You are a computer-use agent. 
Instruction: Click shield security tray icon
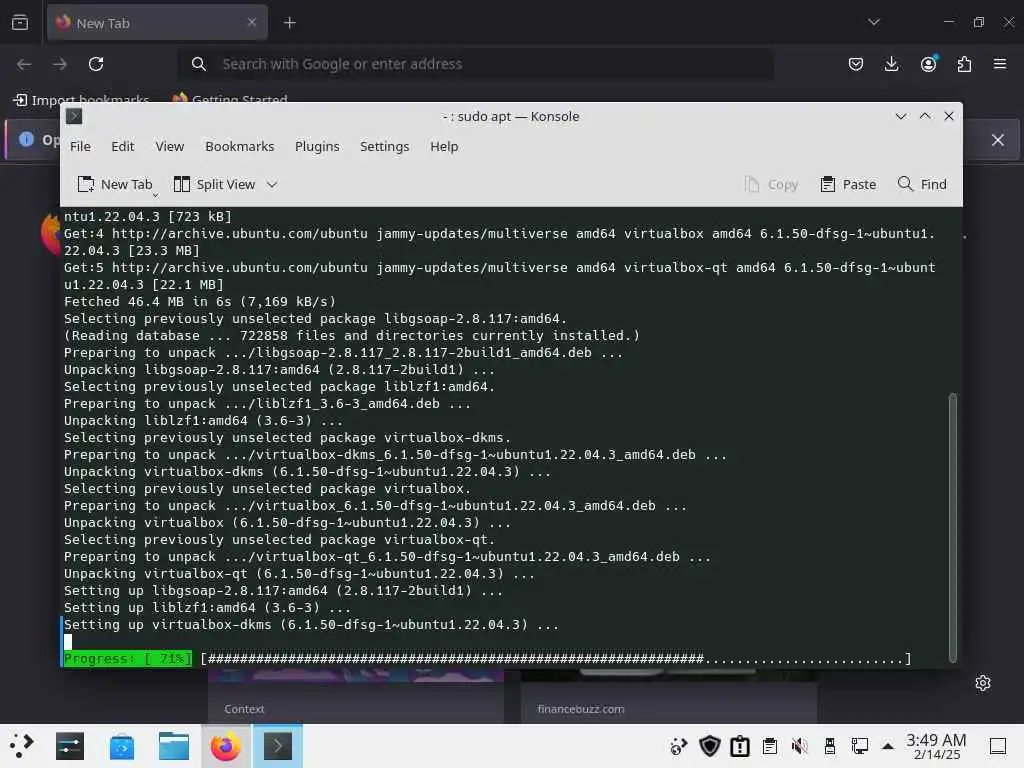click(709, 746)
